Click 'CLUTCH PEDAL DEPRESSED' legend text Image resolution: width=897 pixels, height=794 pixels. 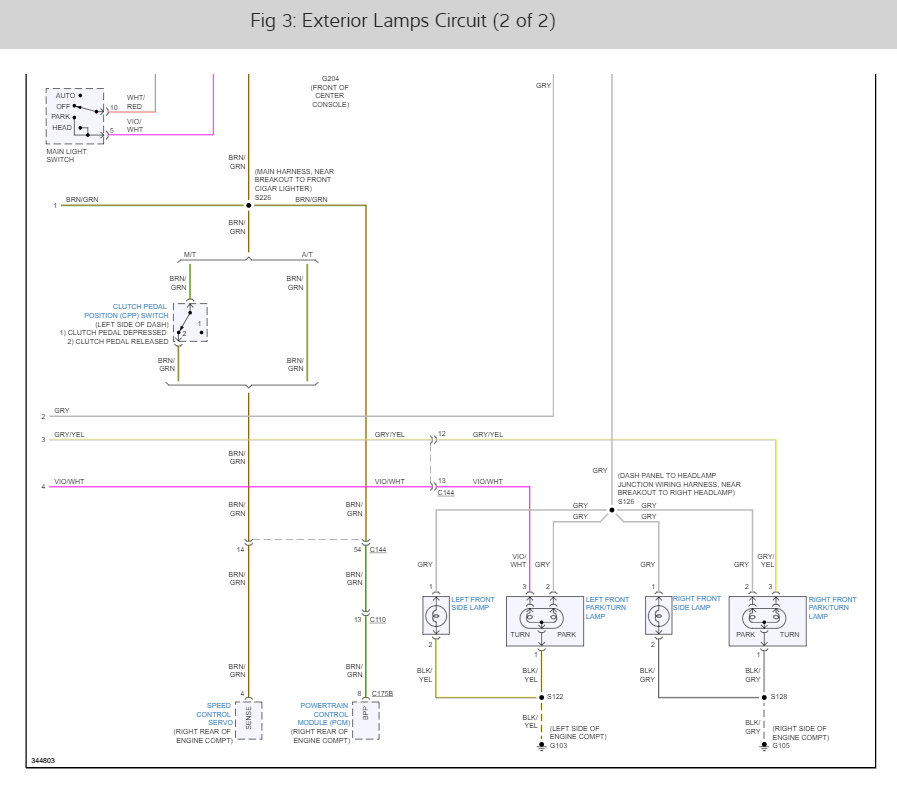pyautogui.click(x=113, y=332)
